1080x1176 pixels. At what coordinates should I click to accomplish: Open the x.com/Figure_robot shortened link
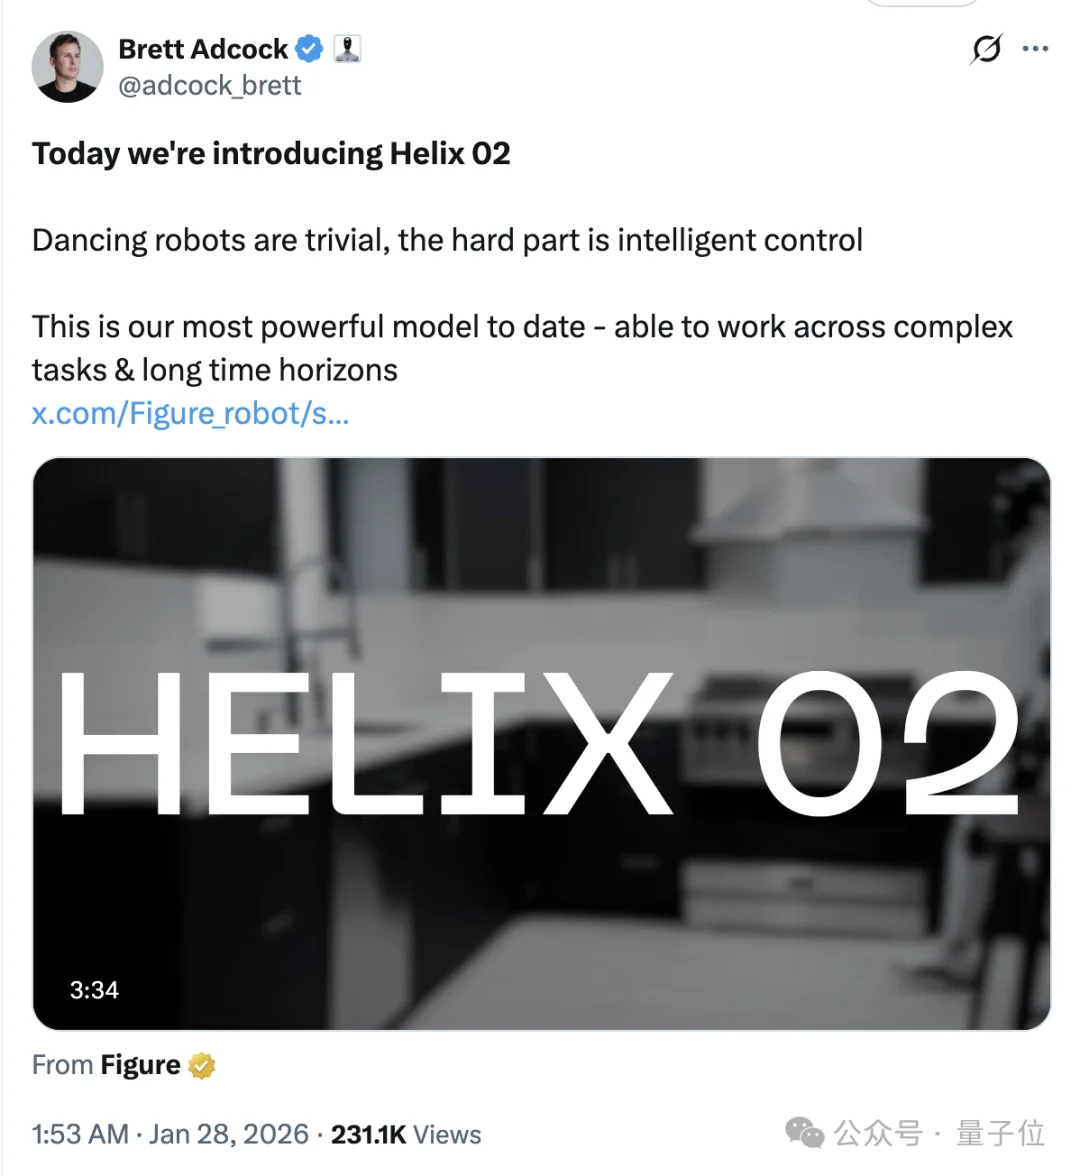(190, 413)
